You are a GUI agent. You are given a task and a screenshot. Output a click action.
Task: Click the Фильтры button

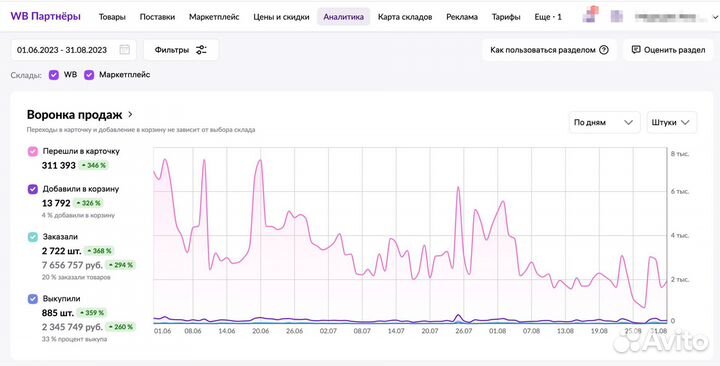[181, 50]
